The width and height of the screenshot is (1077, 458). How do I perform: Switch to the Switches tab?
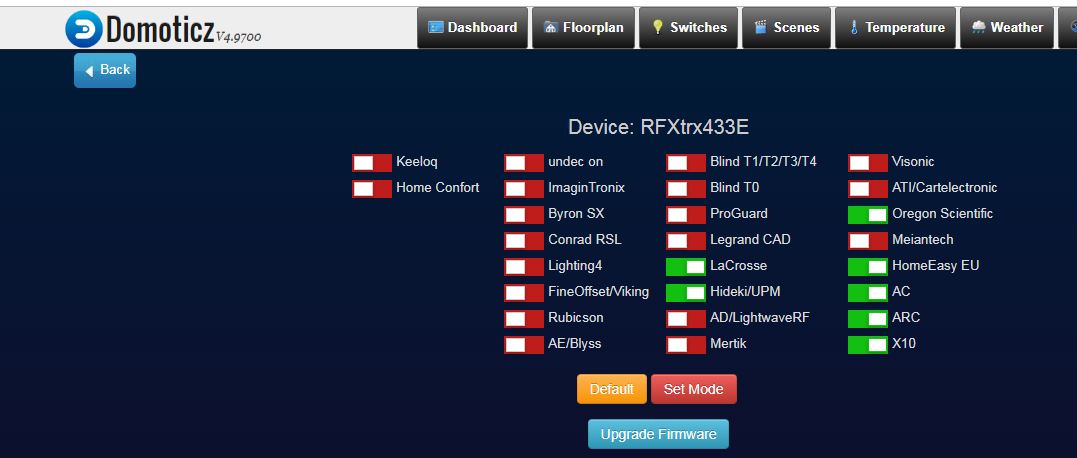tap(689, 27)
